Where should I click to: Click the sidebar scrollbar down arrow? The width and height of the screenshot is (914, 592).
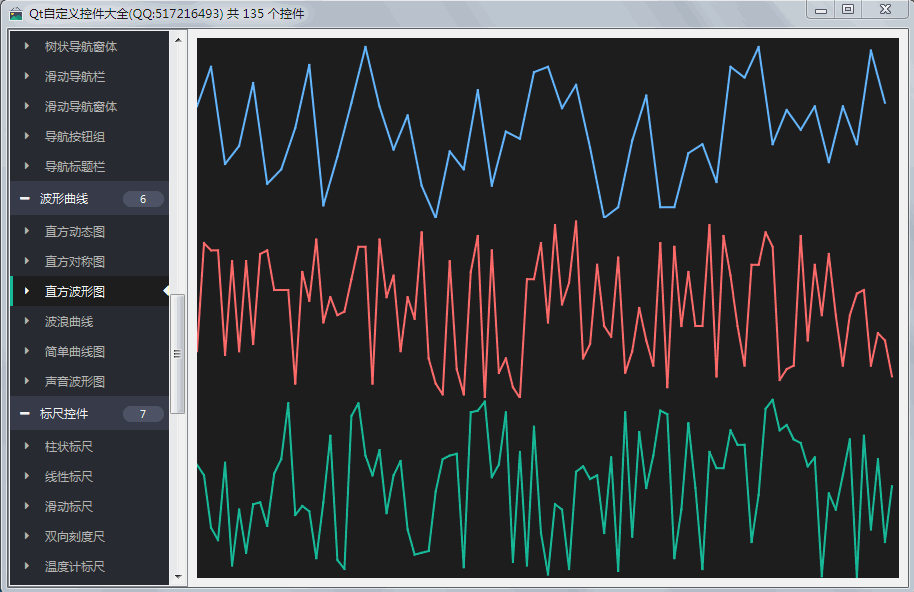click(178, 577)
